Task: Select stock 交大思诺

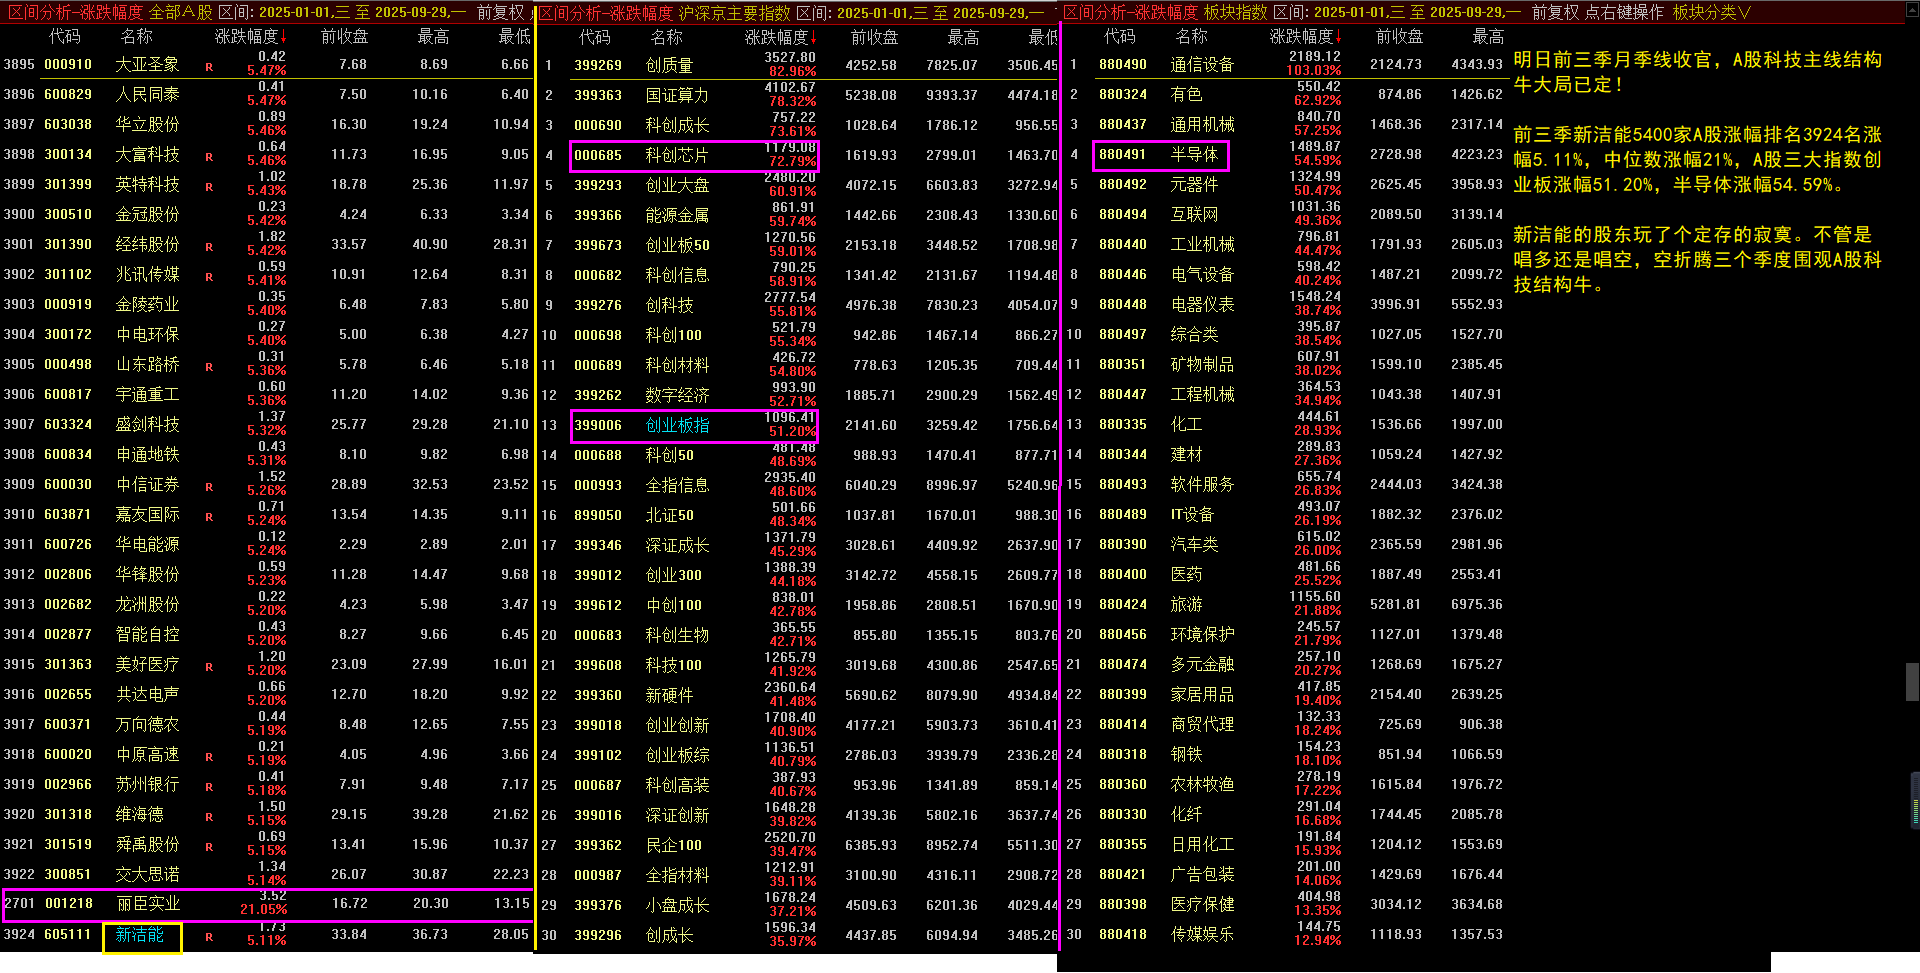Action: pyautogui.click(x=147, y=874)
